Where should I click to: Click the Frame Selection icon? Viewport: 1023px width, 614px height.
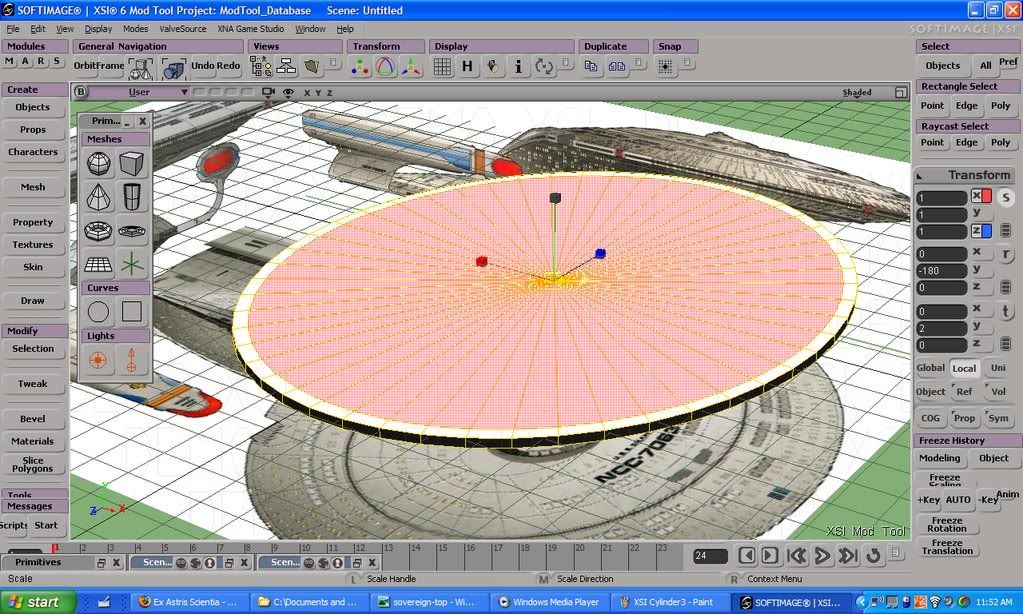click(x=173, y=68)
